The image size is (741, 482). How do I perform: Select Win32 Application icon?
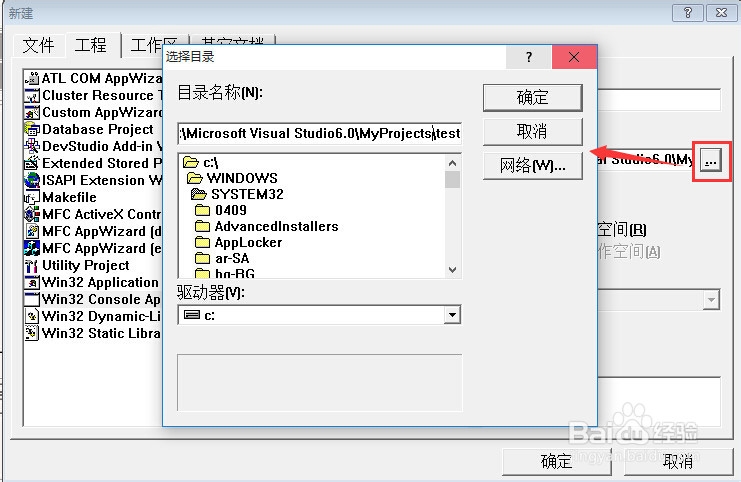pos(32,283)
